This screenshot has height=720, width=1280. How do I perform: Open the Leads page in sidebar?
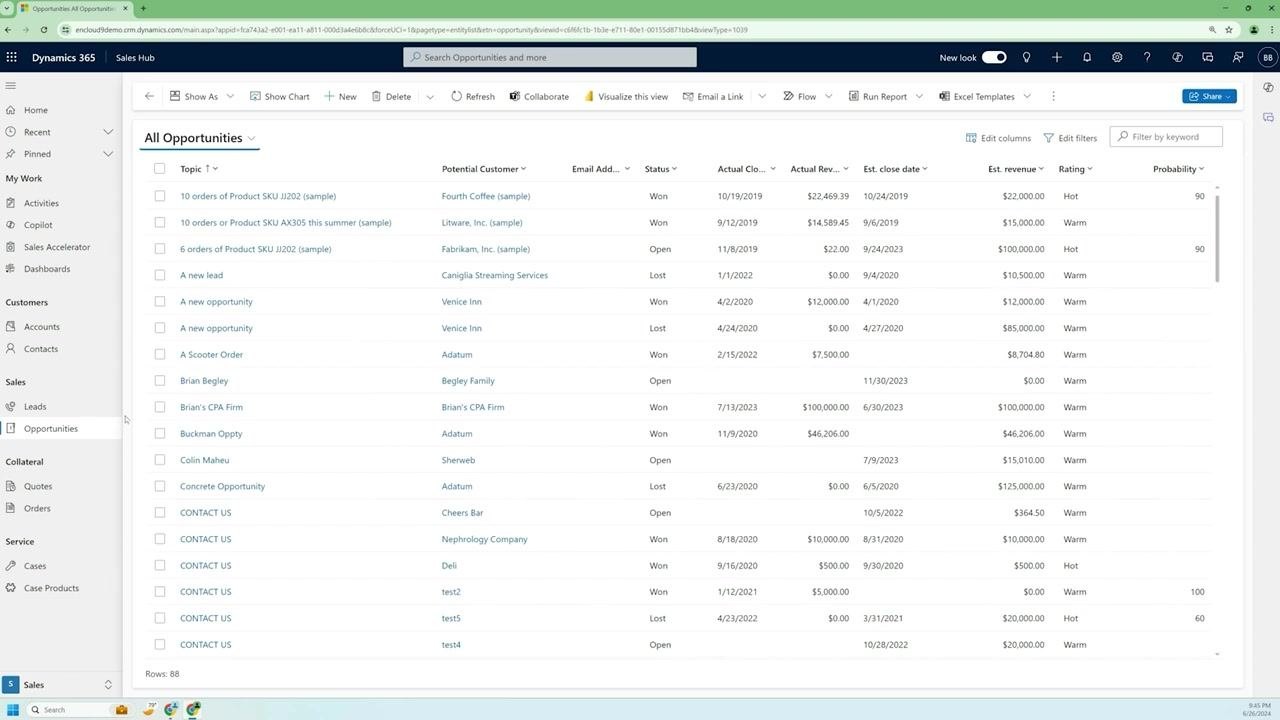pos(35,407)
